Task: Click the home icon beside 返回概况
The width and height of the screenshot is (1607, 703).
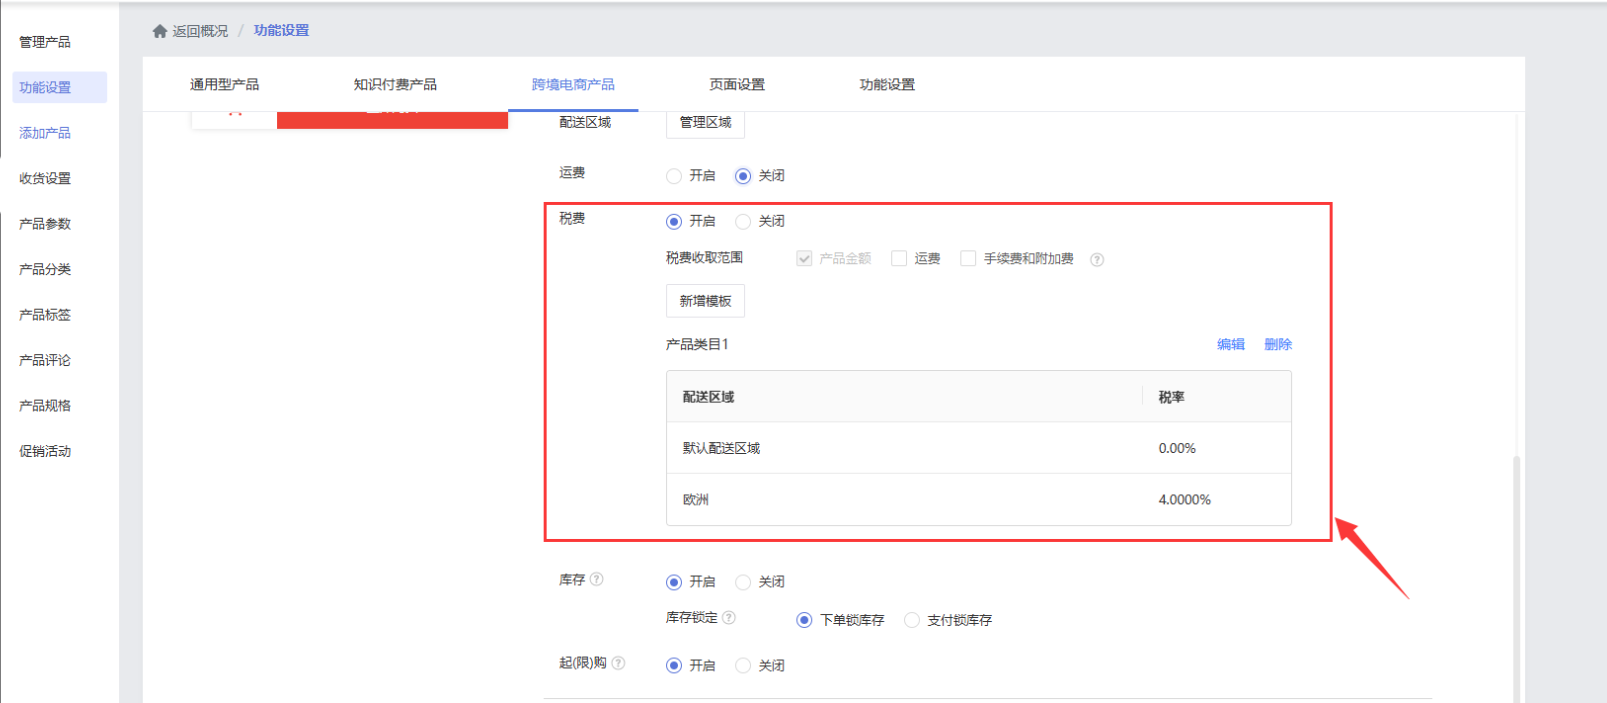Action: (x=159, y=31)
